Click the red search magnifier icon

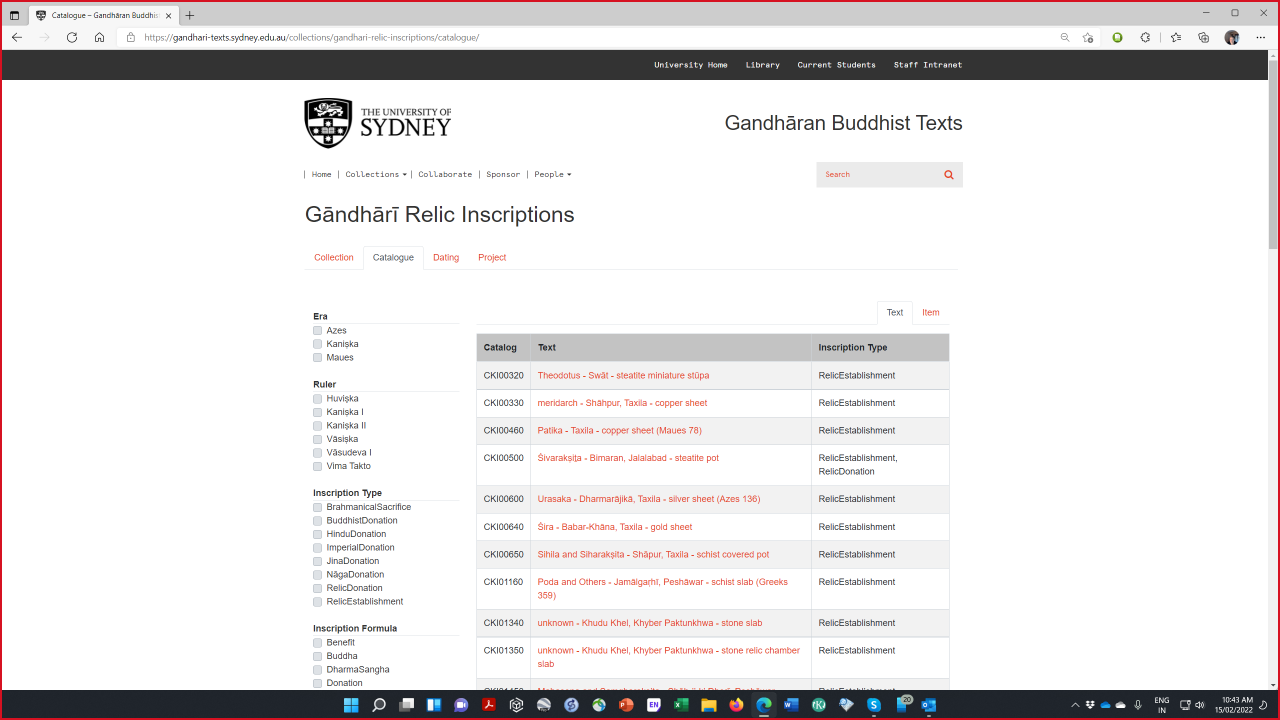pyautogui.click(x=948, y=175)
